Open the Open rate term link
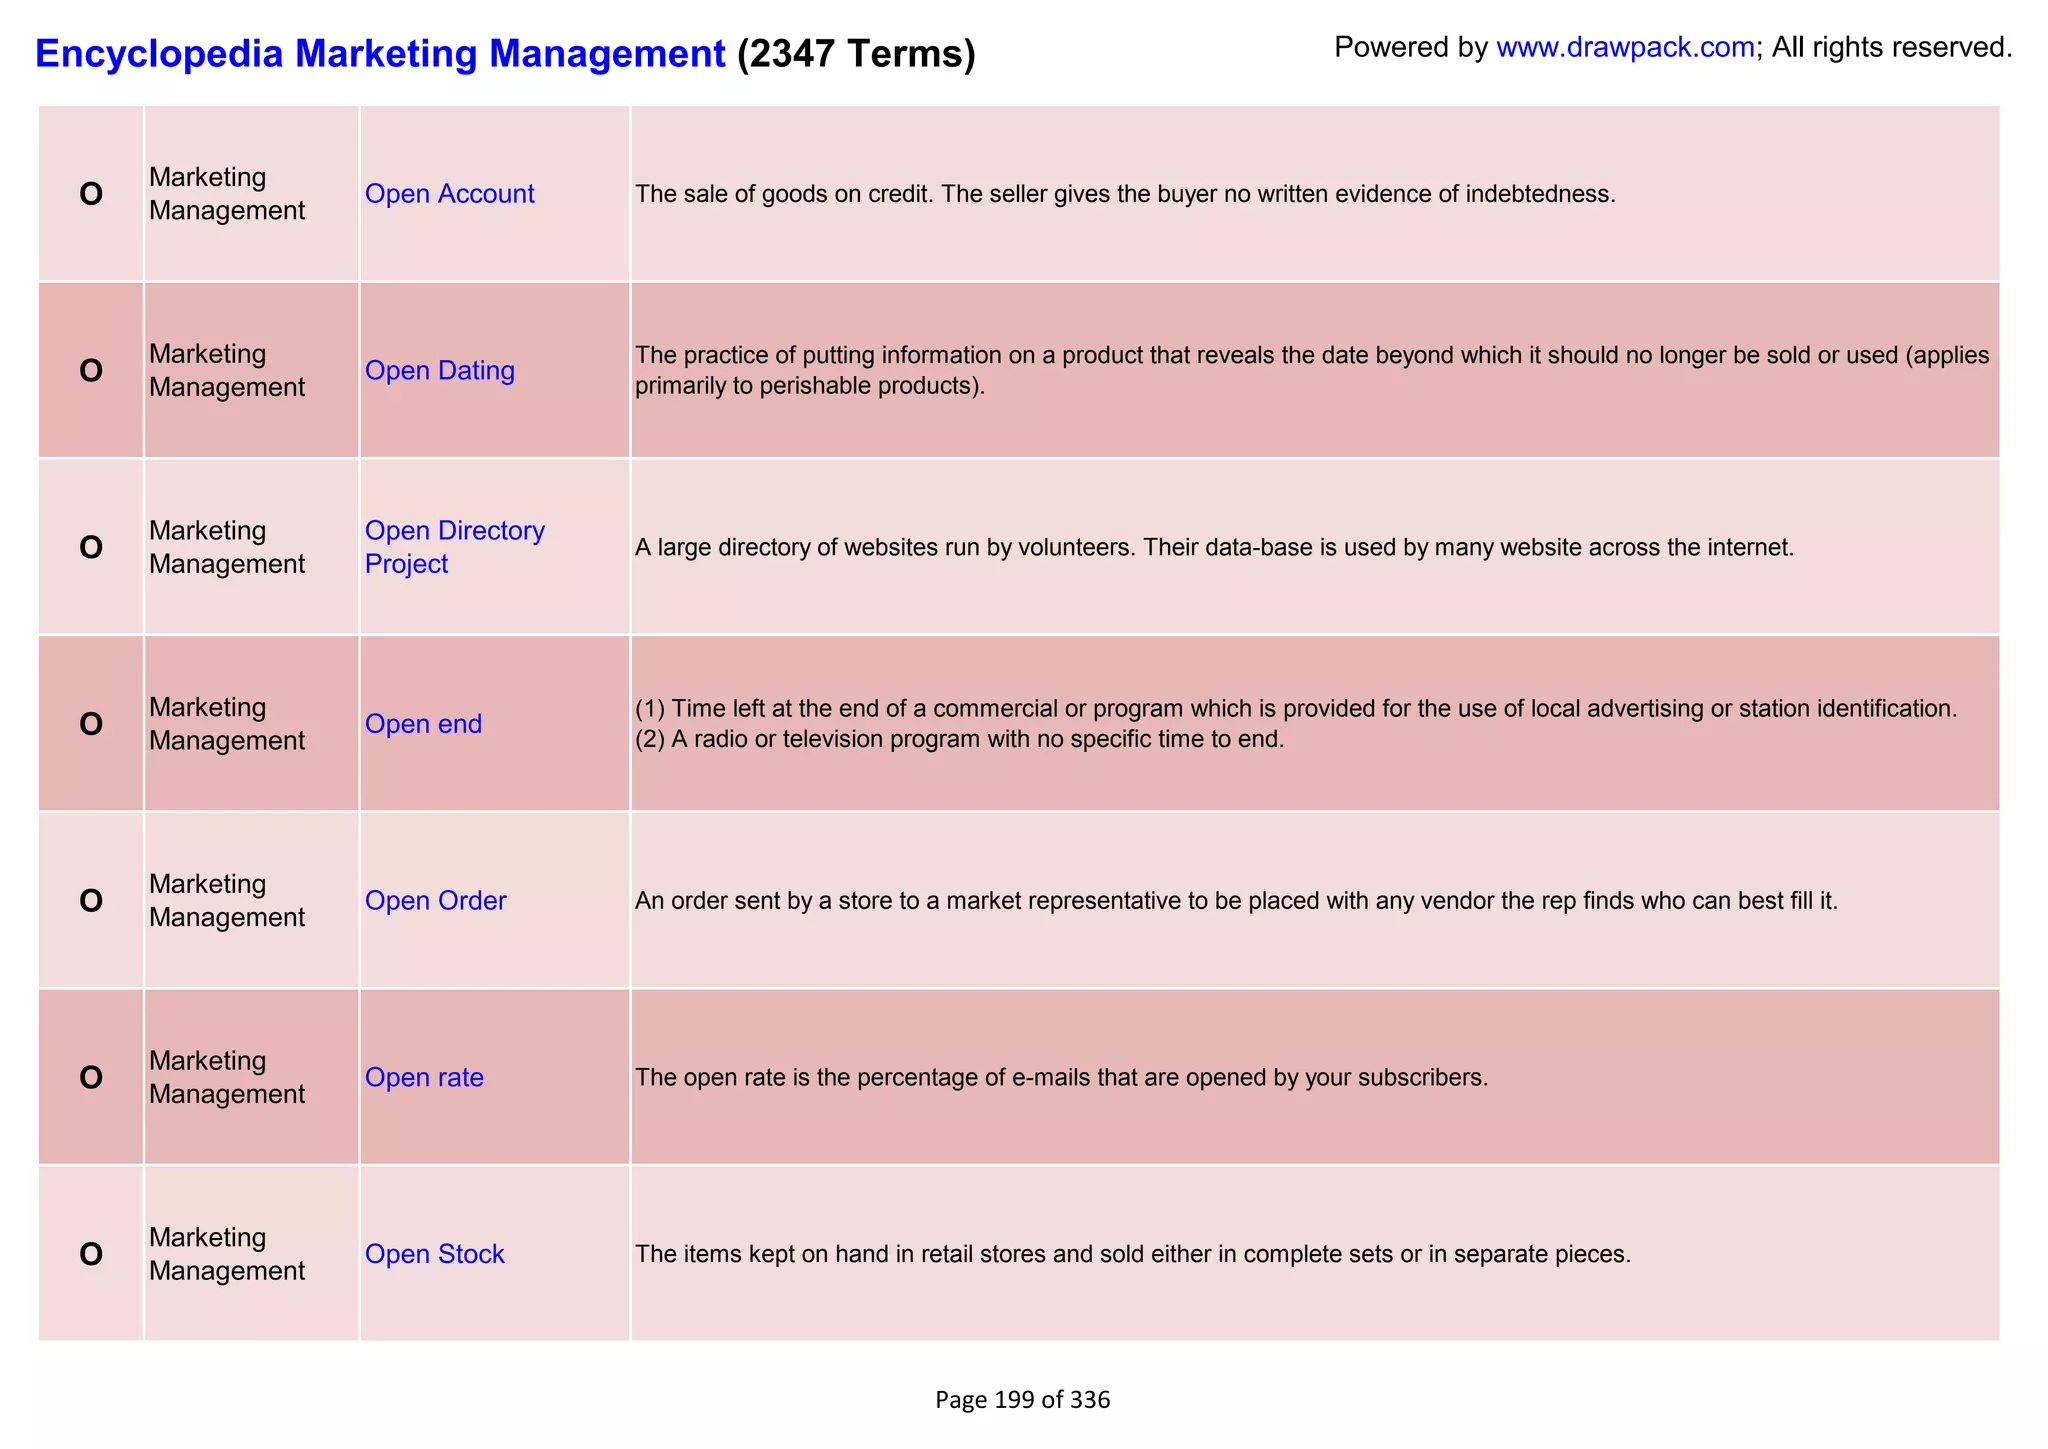2048x1449 pixels. pyautogui.click(x=424, y=1078)
